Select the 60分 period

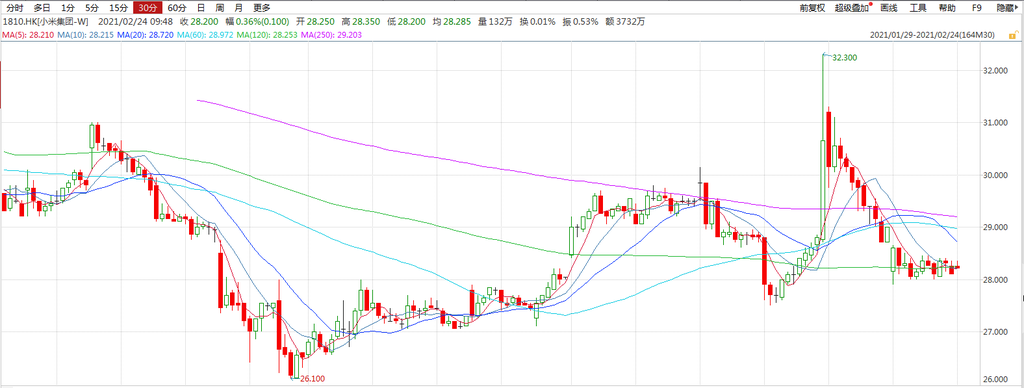[176, 8]
